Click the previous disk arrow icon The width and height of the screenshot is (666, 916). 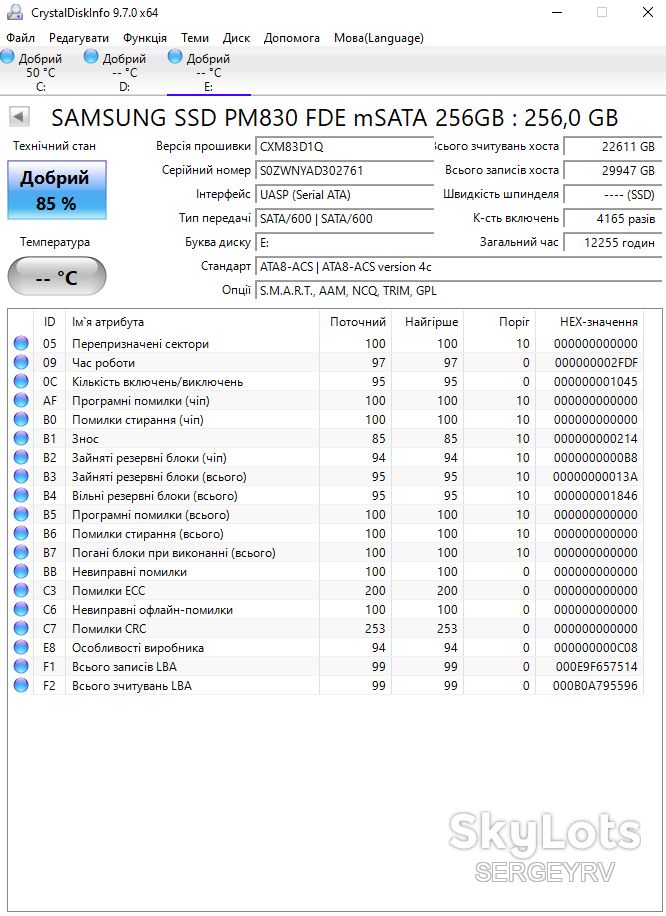pyautogui.click(x=19, y=117)
